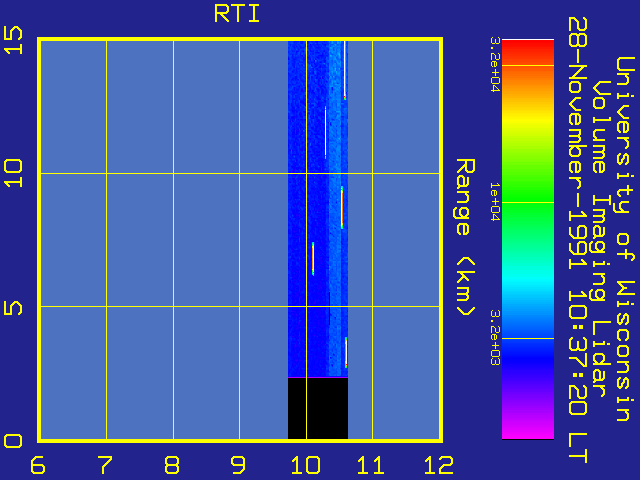Click the Range (km) axis title
Image resolution: width=640 pixels, height=480 pixels.
click(465, 237)
